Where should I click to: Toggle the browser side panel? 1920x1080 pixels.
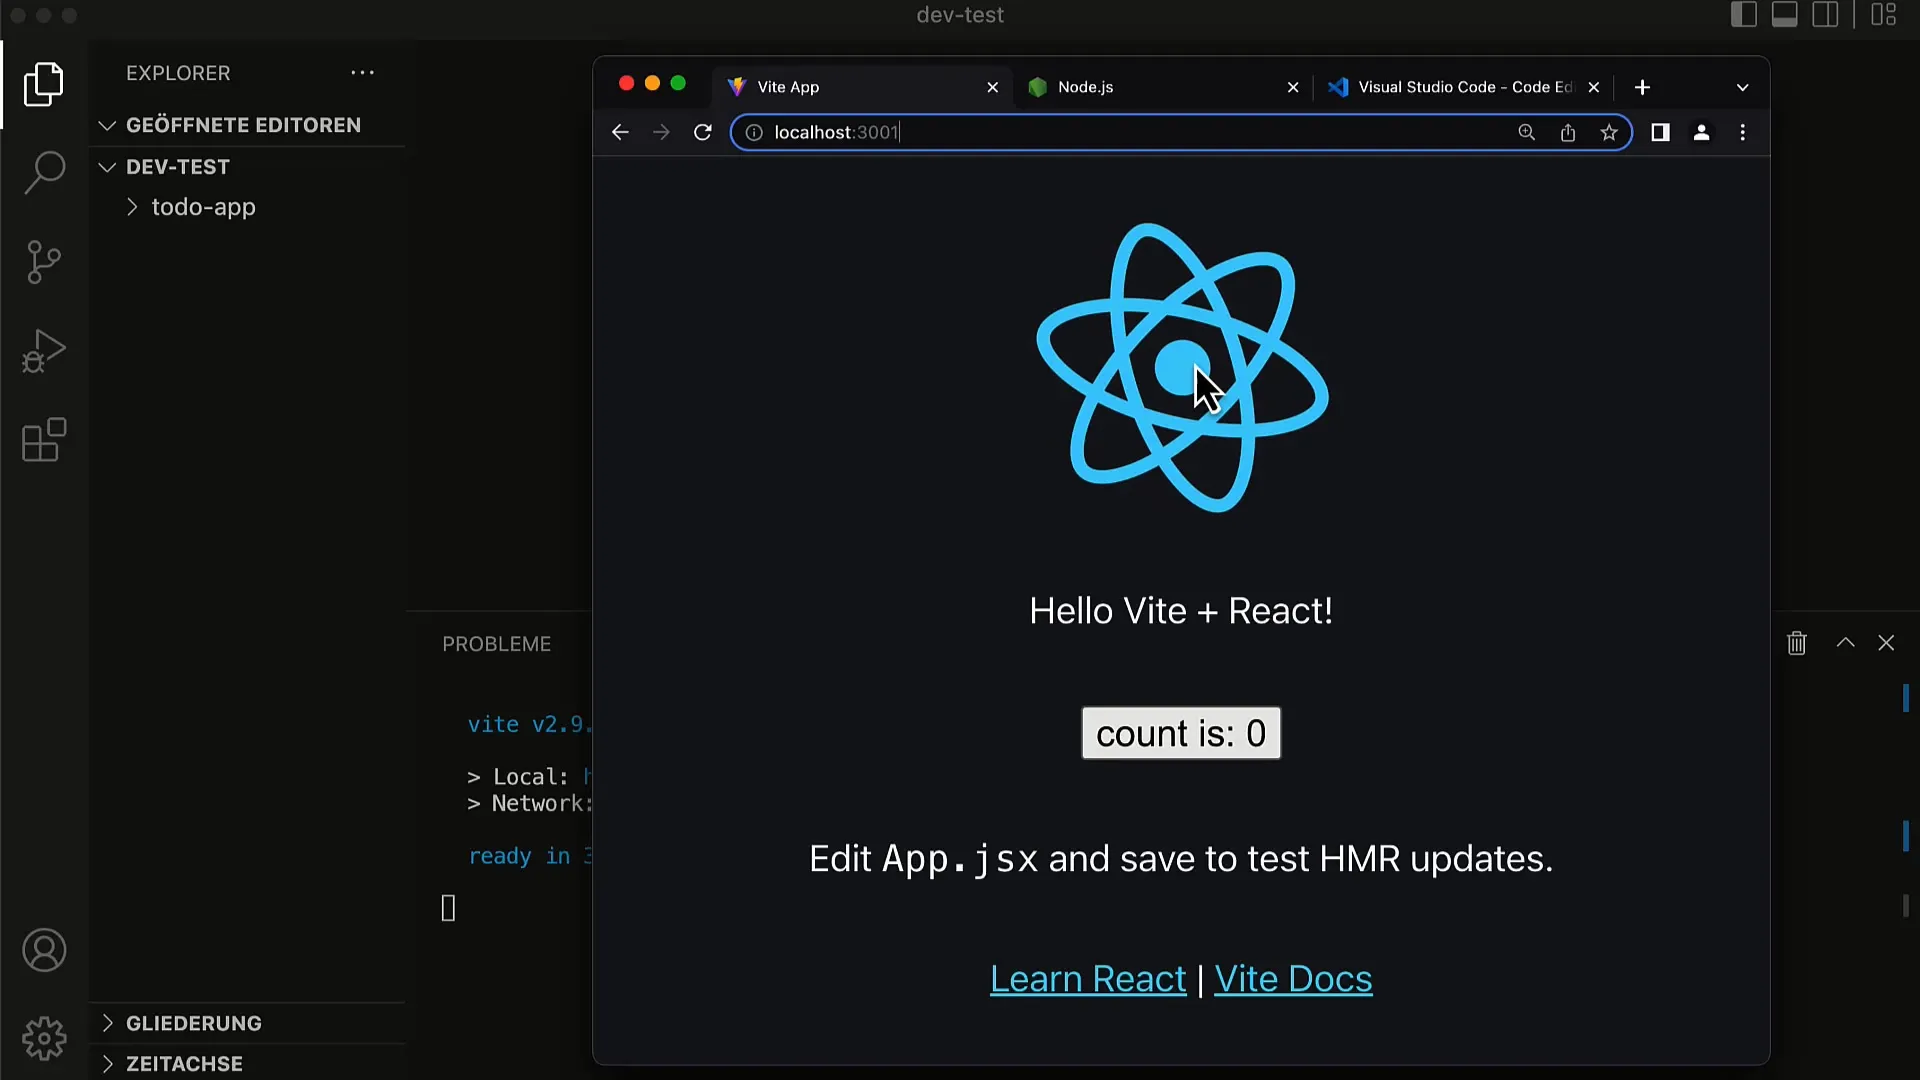click(x=1660, y=132)
